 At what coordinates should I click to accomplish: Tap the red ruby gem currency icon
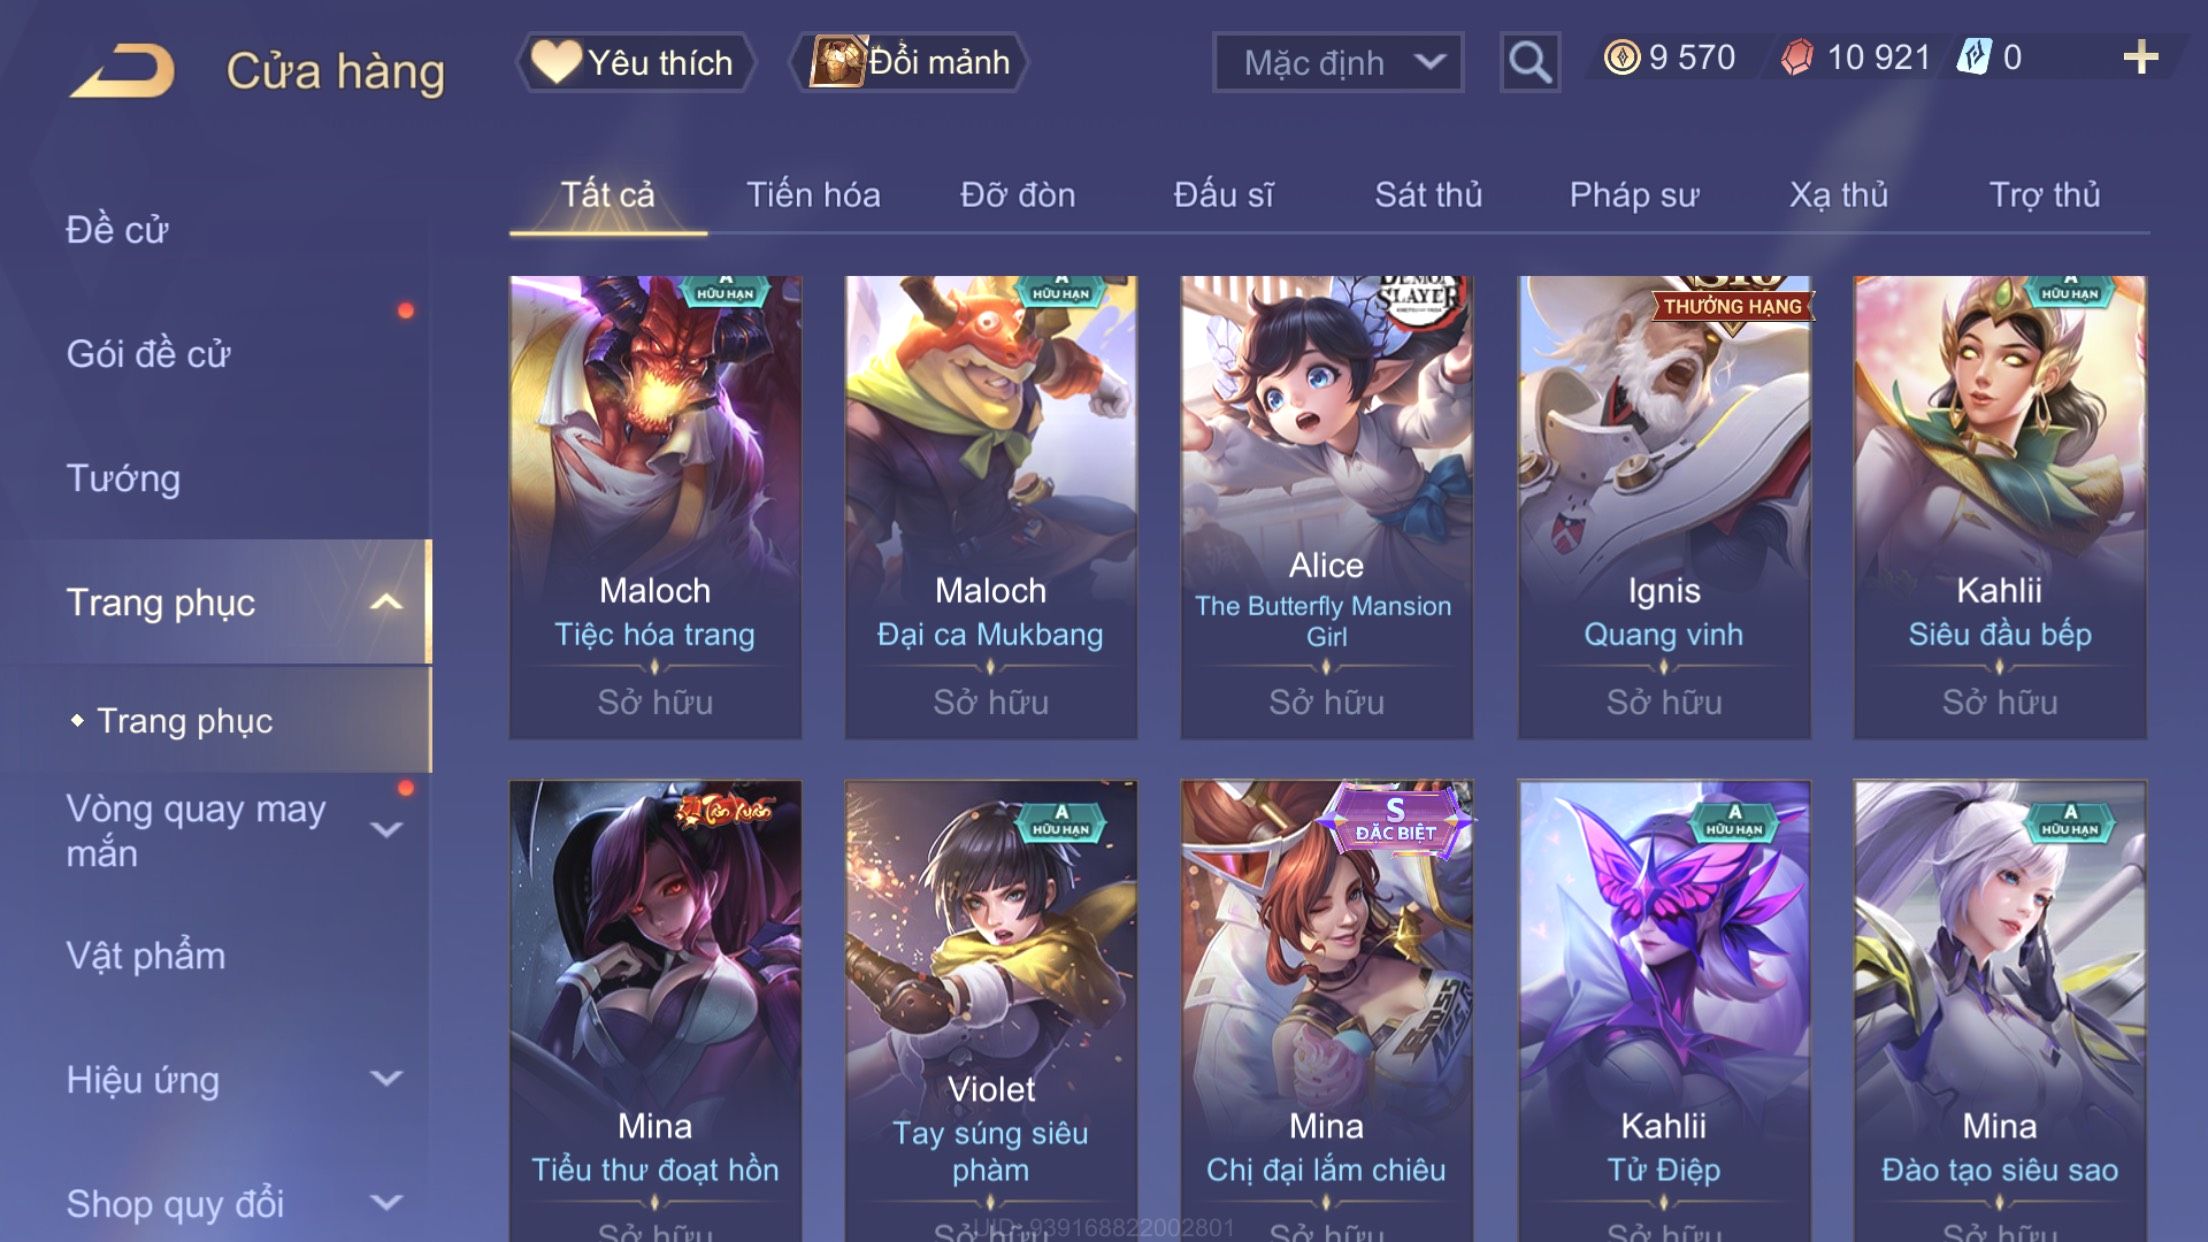click(1797, 57)
